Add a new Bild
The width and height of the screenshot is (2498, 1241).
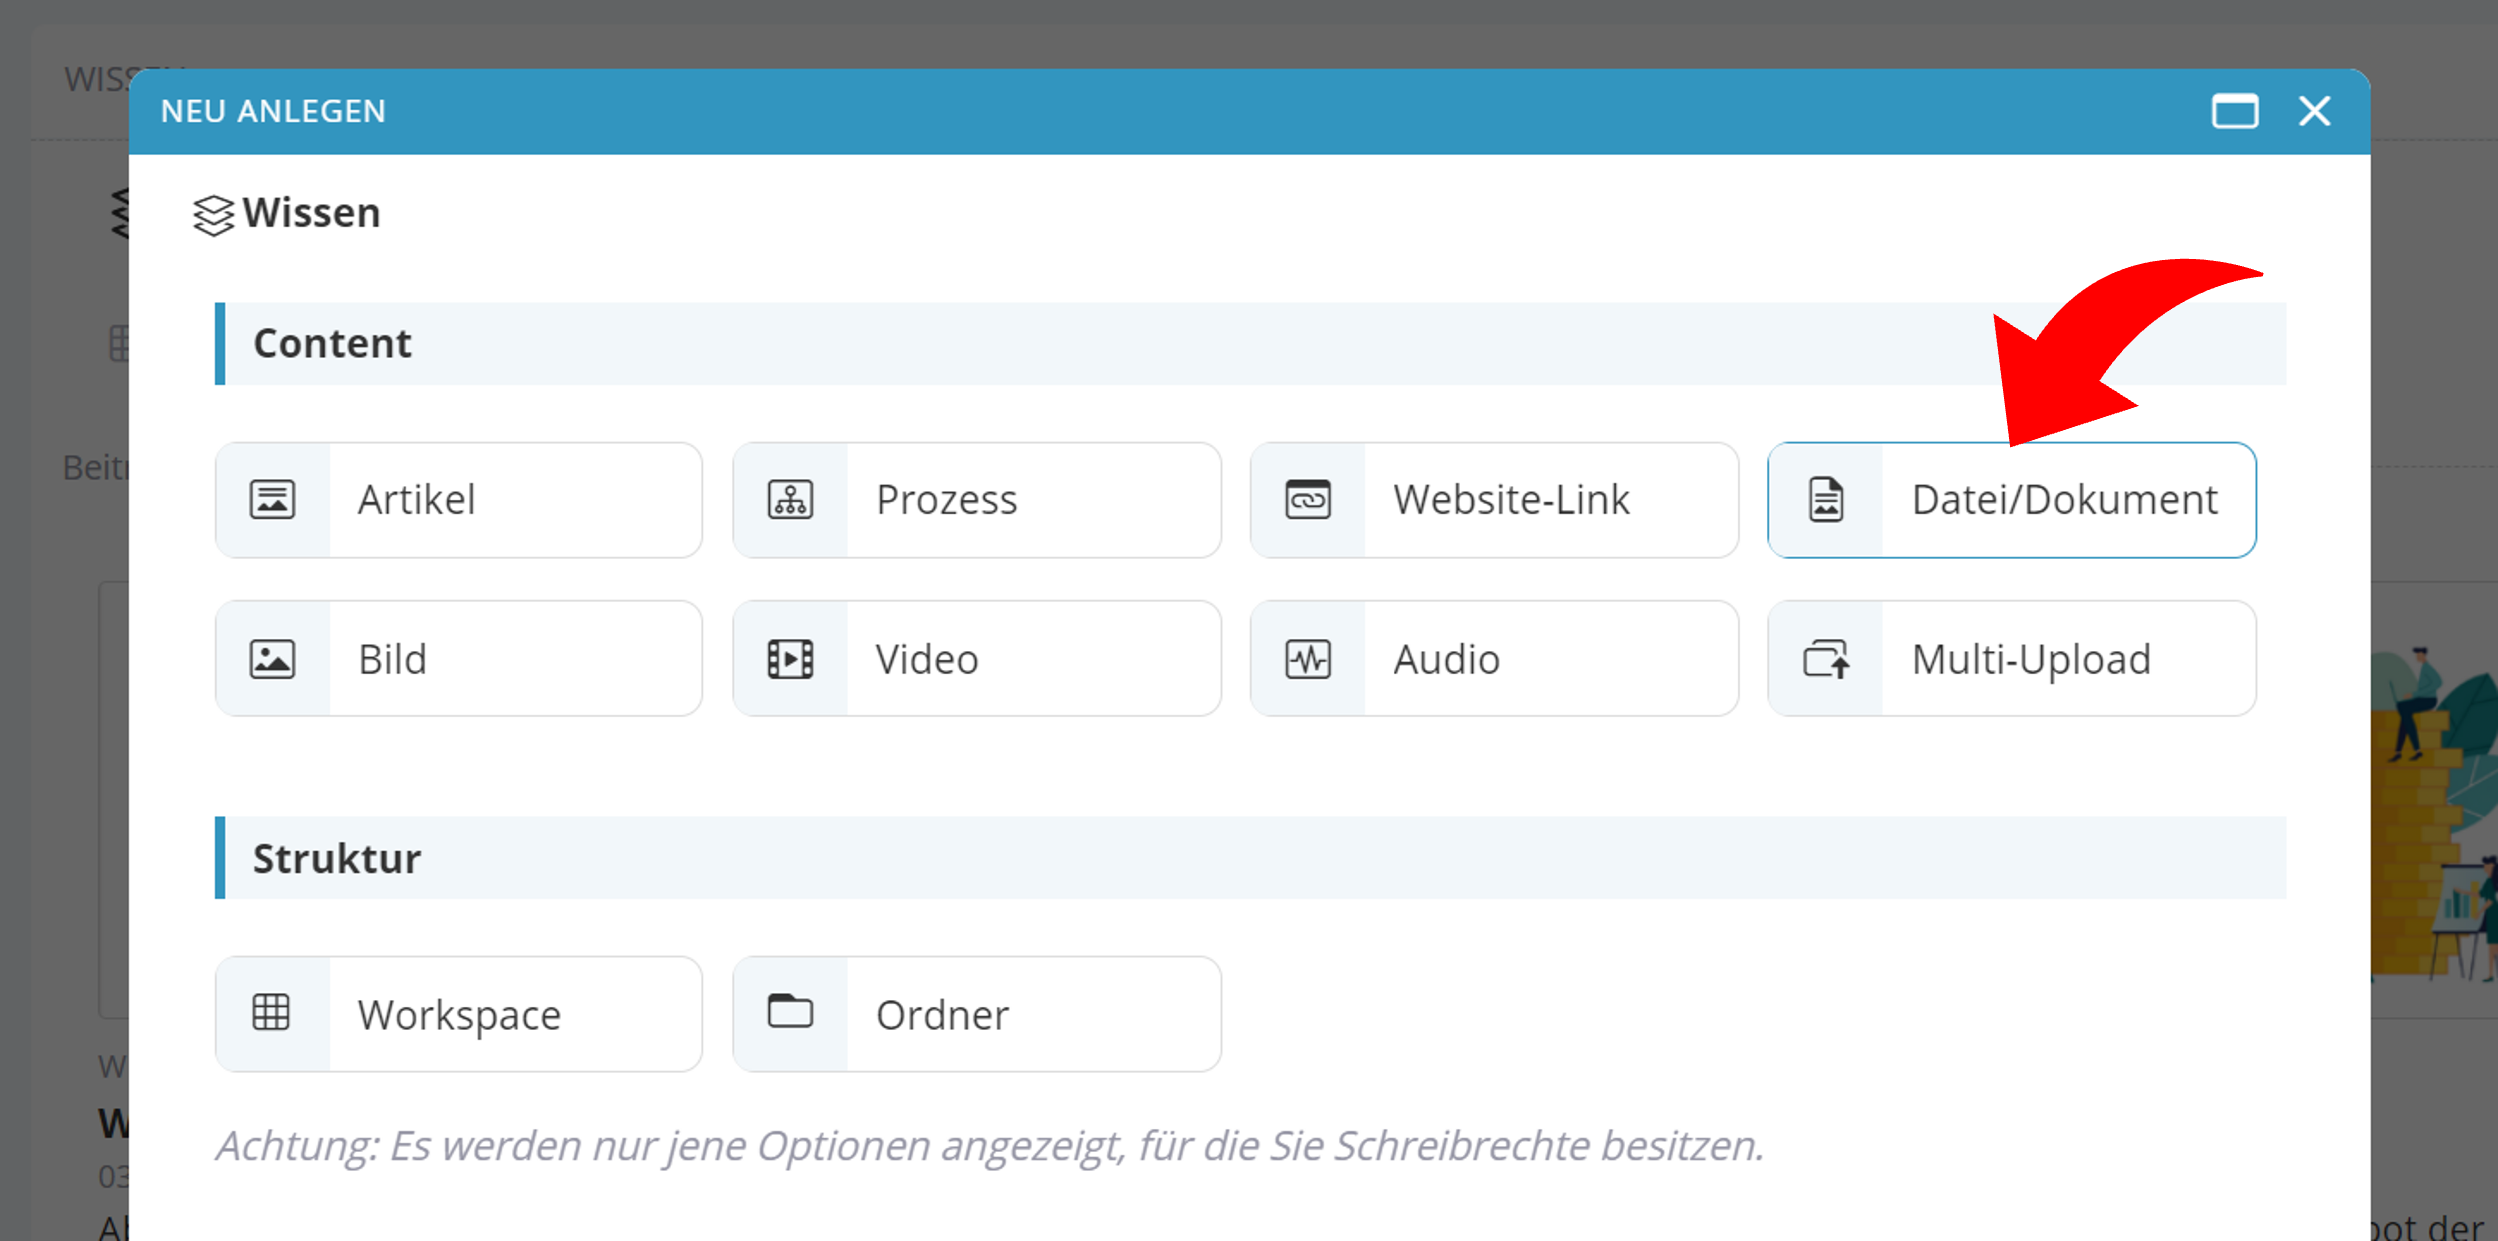pos(459,658)
